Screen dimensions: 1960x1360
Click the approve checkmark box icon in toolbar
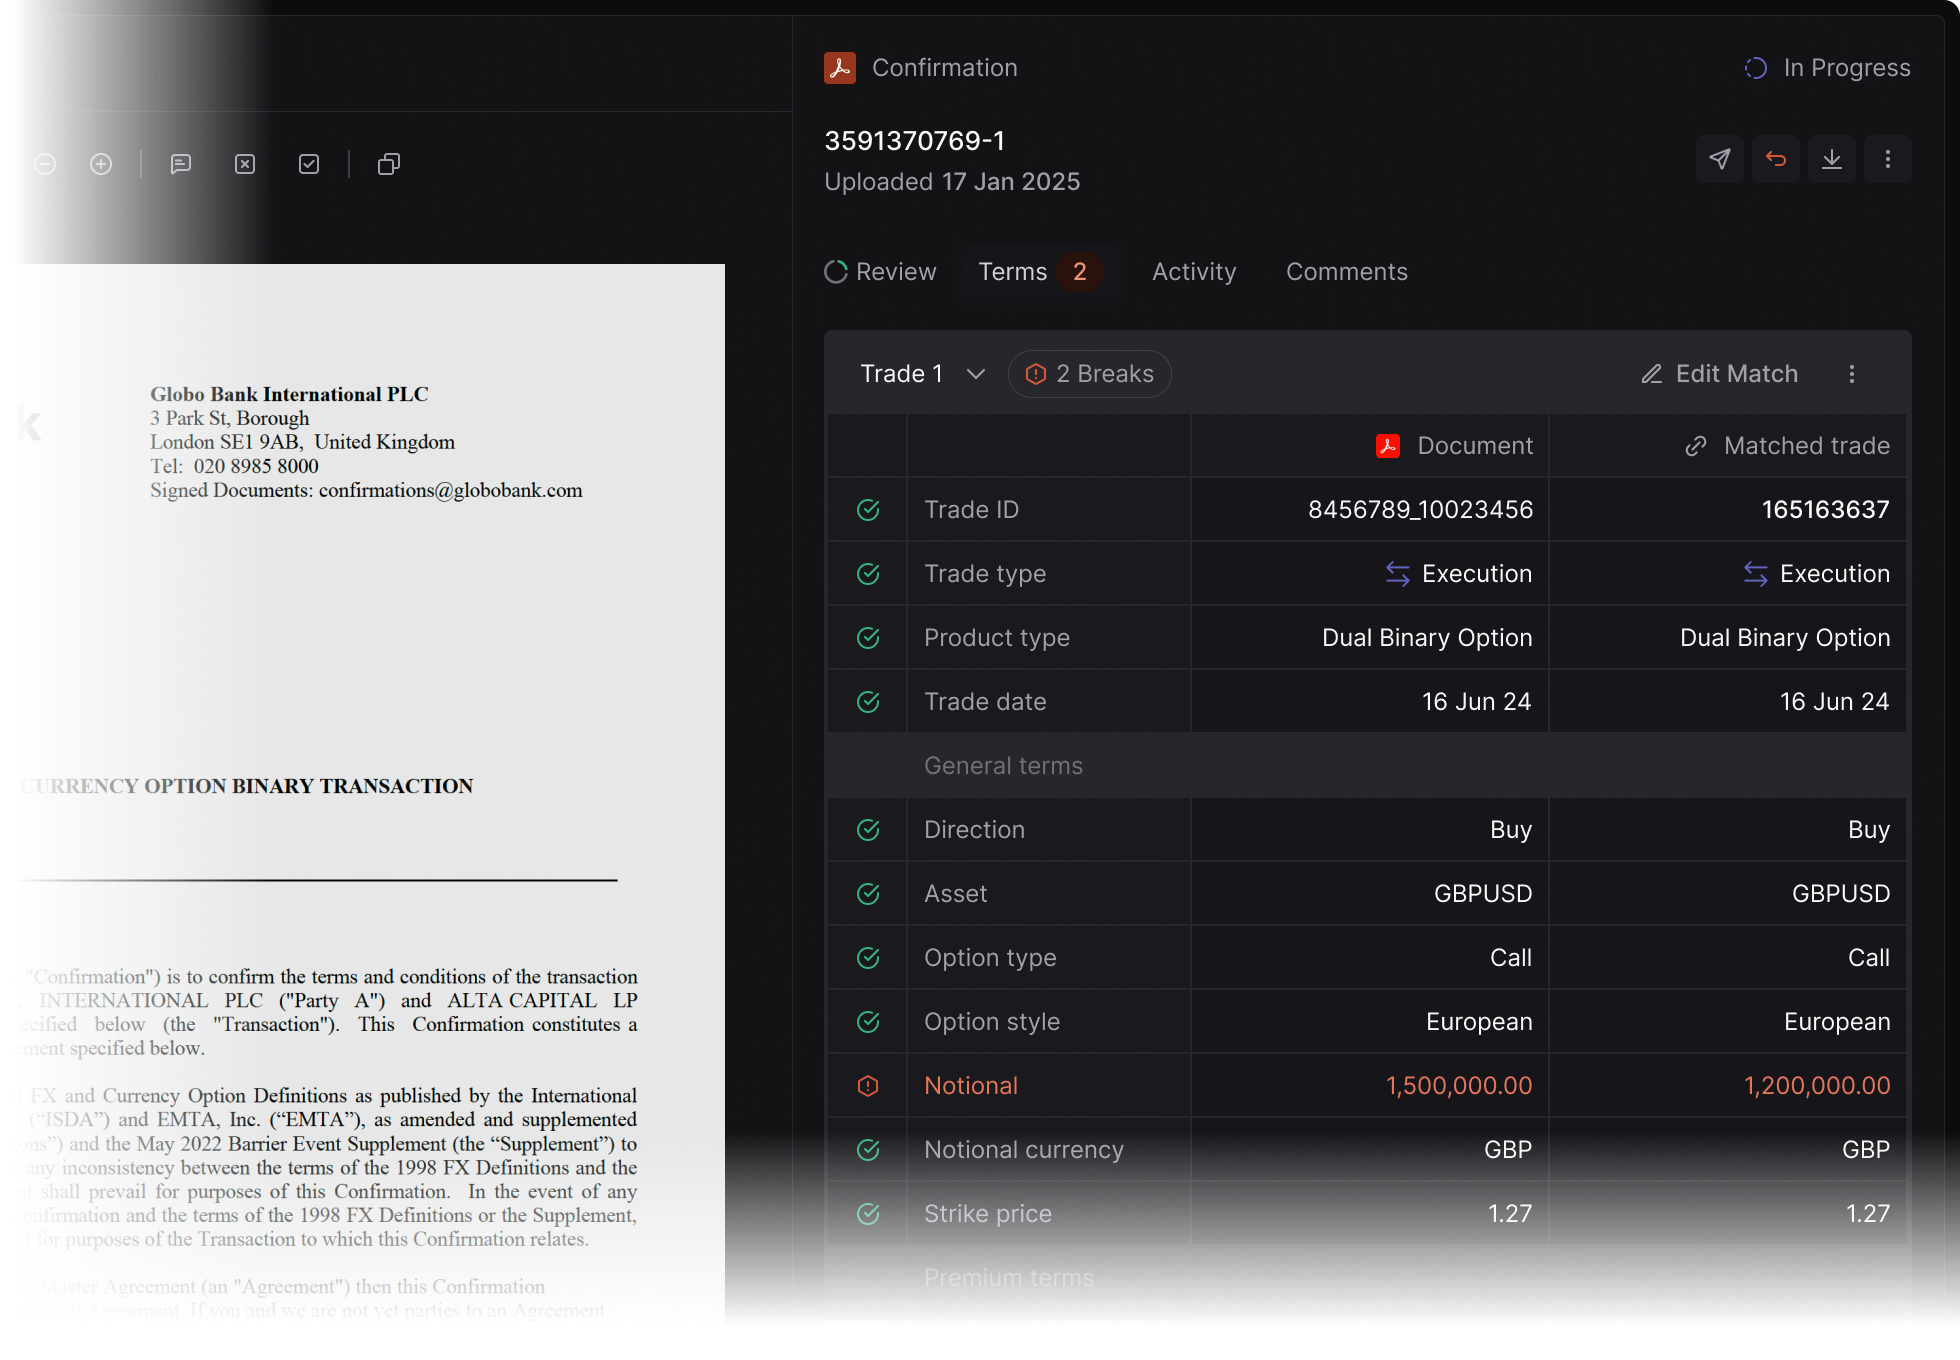(x=309, y=164)
